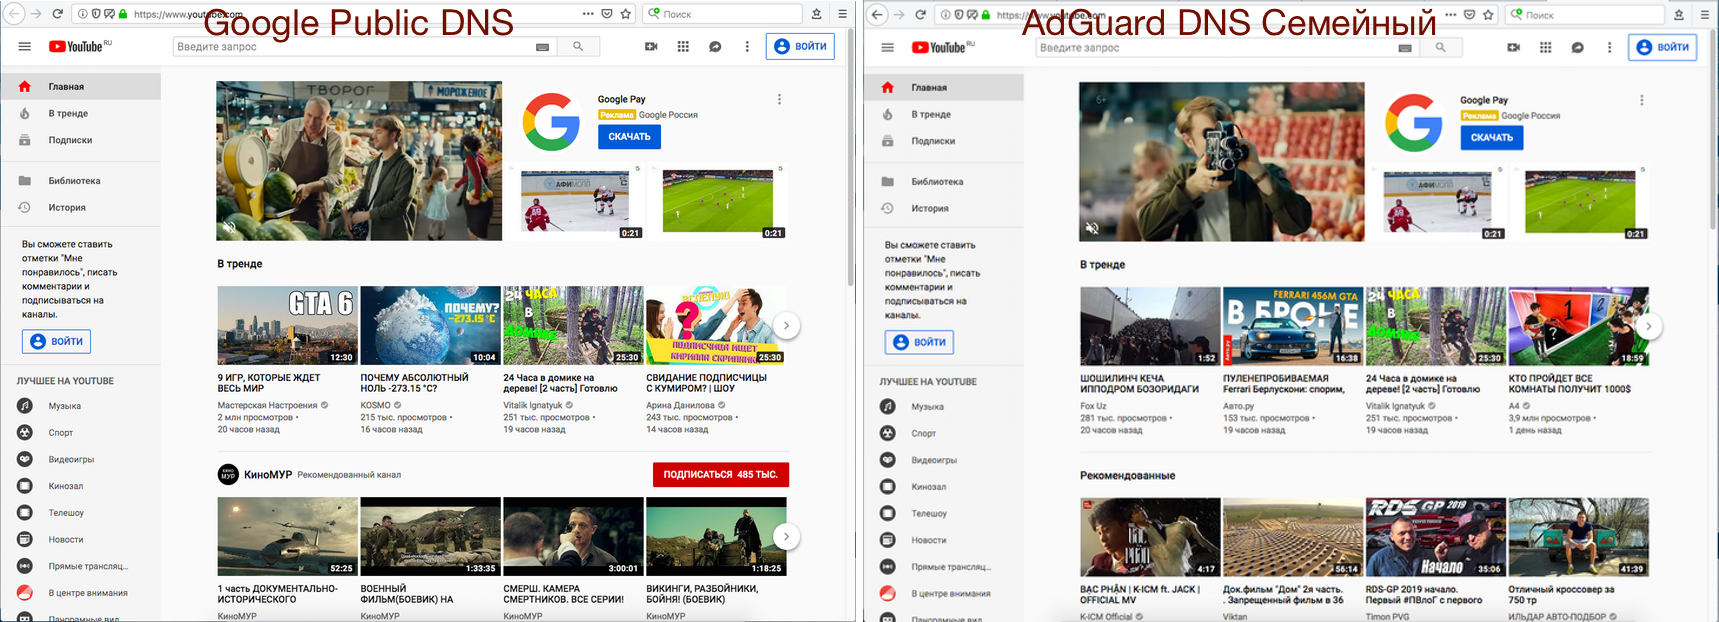Viewport: 1719px width, 622px height.
Task: Click left window vertical scrollbar
Action: pyautogui.click(x=851, y=155)
